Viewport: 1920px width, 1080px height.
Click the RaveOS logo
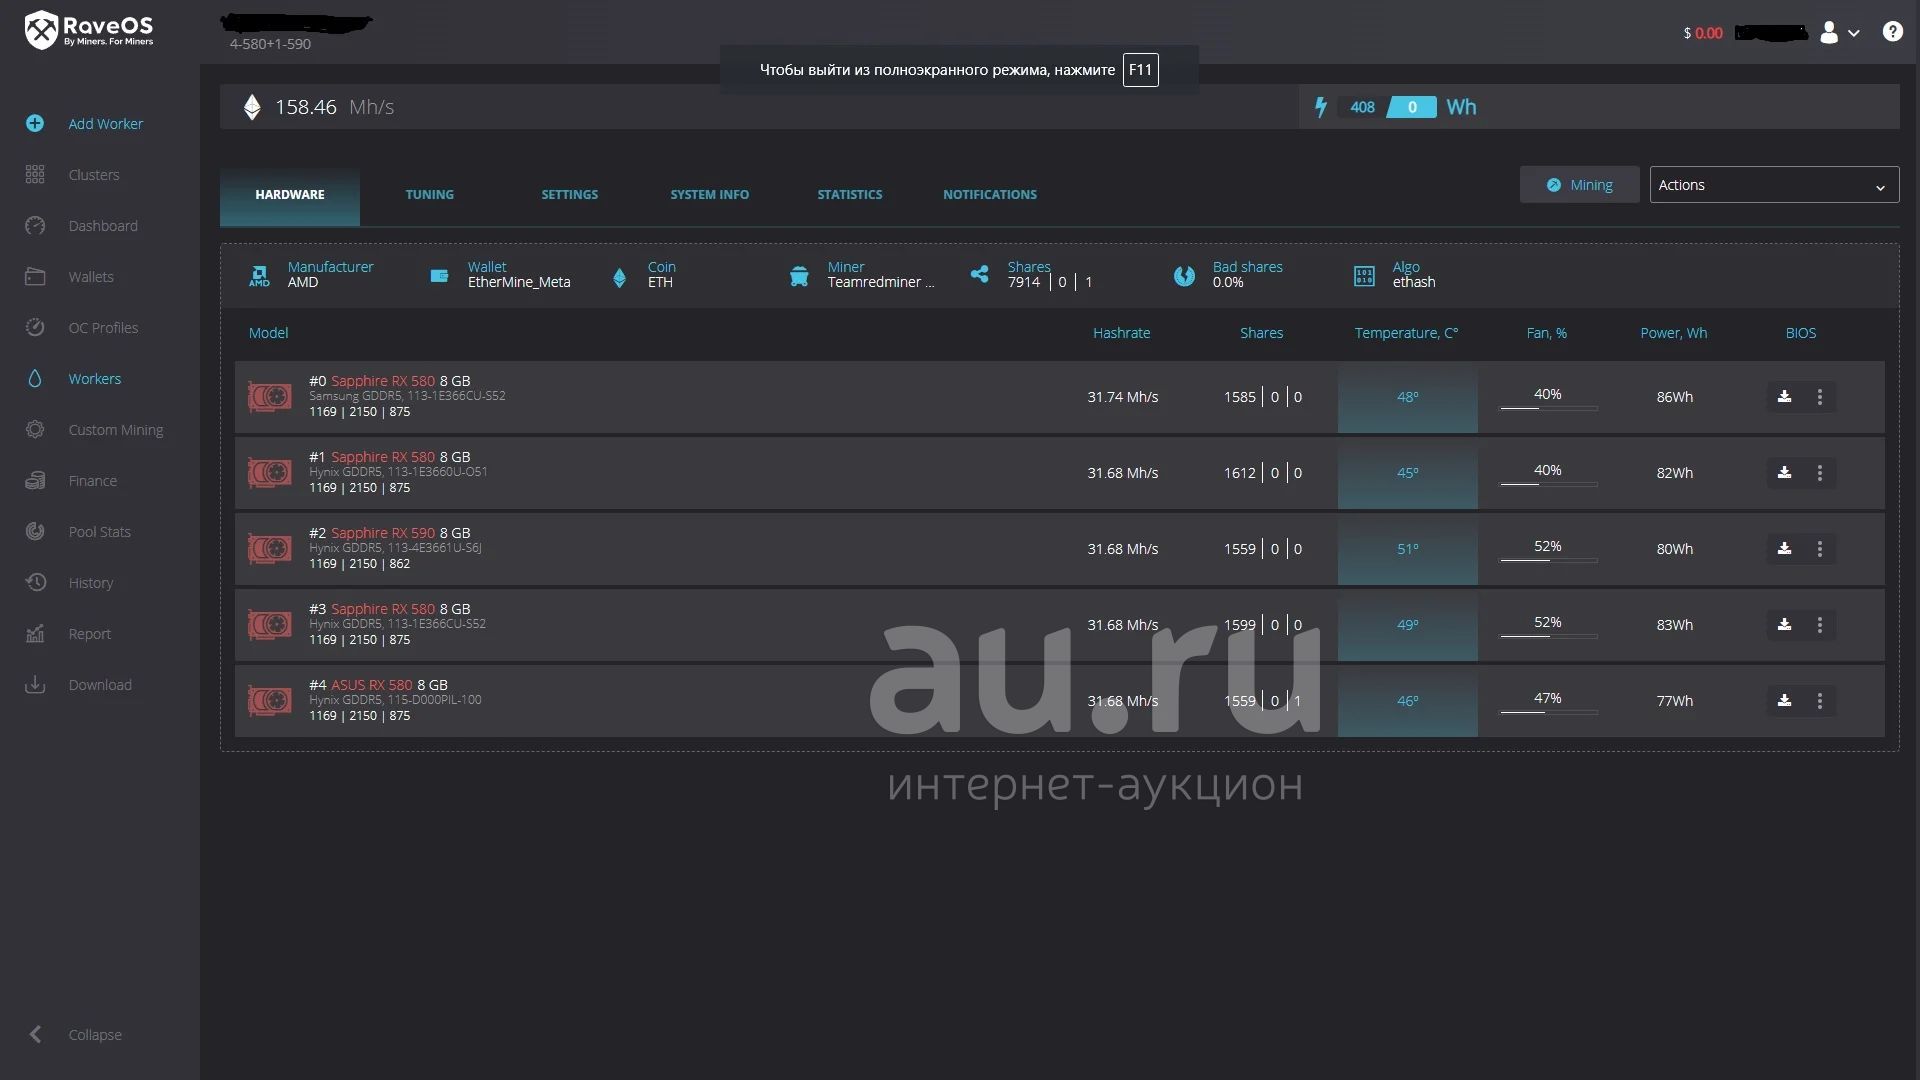[89, 30]
